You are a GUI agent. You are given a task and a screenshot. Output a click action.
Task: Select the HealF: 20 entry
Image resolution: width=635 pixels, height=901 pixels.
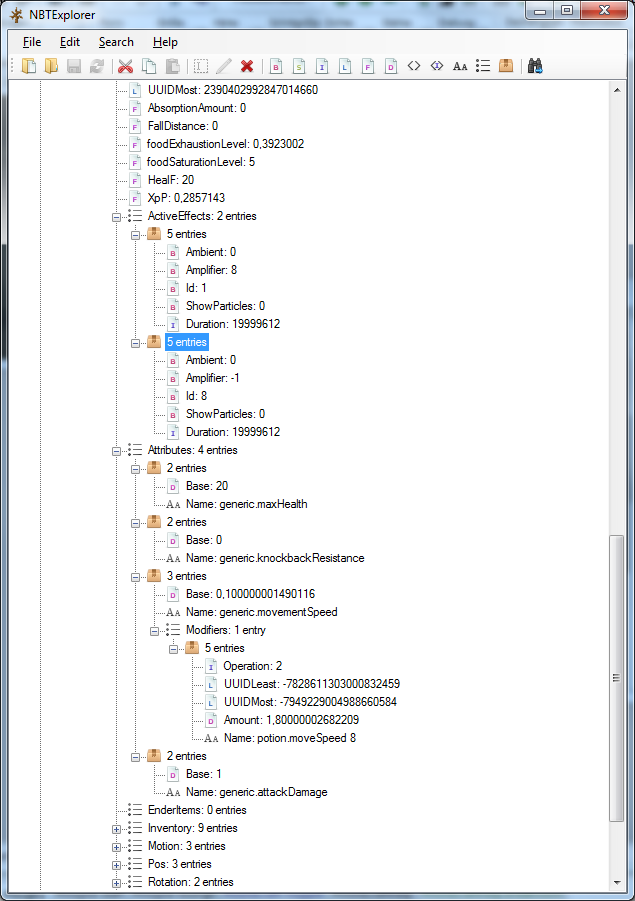pyautogui.click(x=171, y=180)
